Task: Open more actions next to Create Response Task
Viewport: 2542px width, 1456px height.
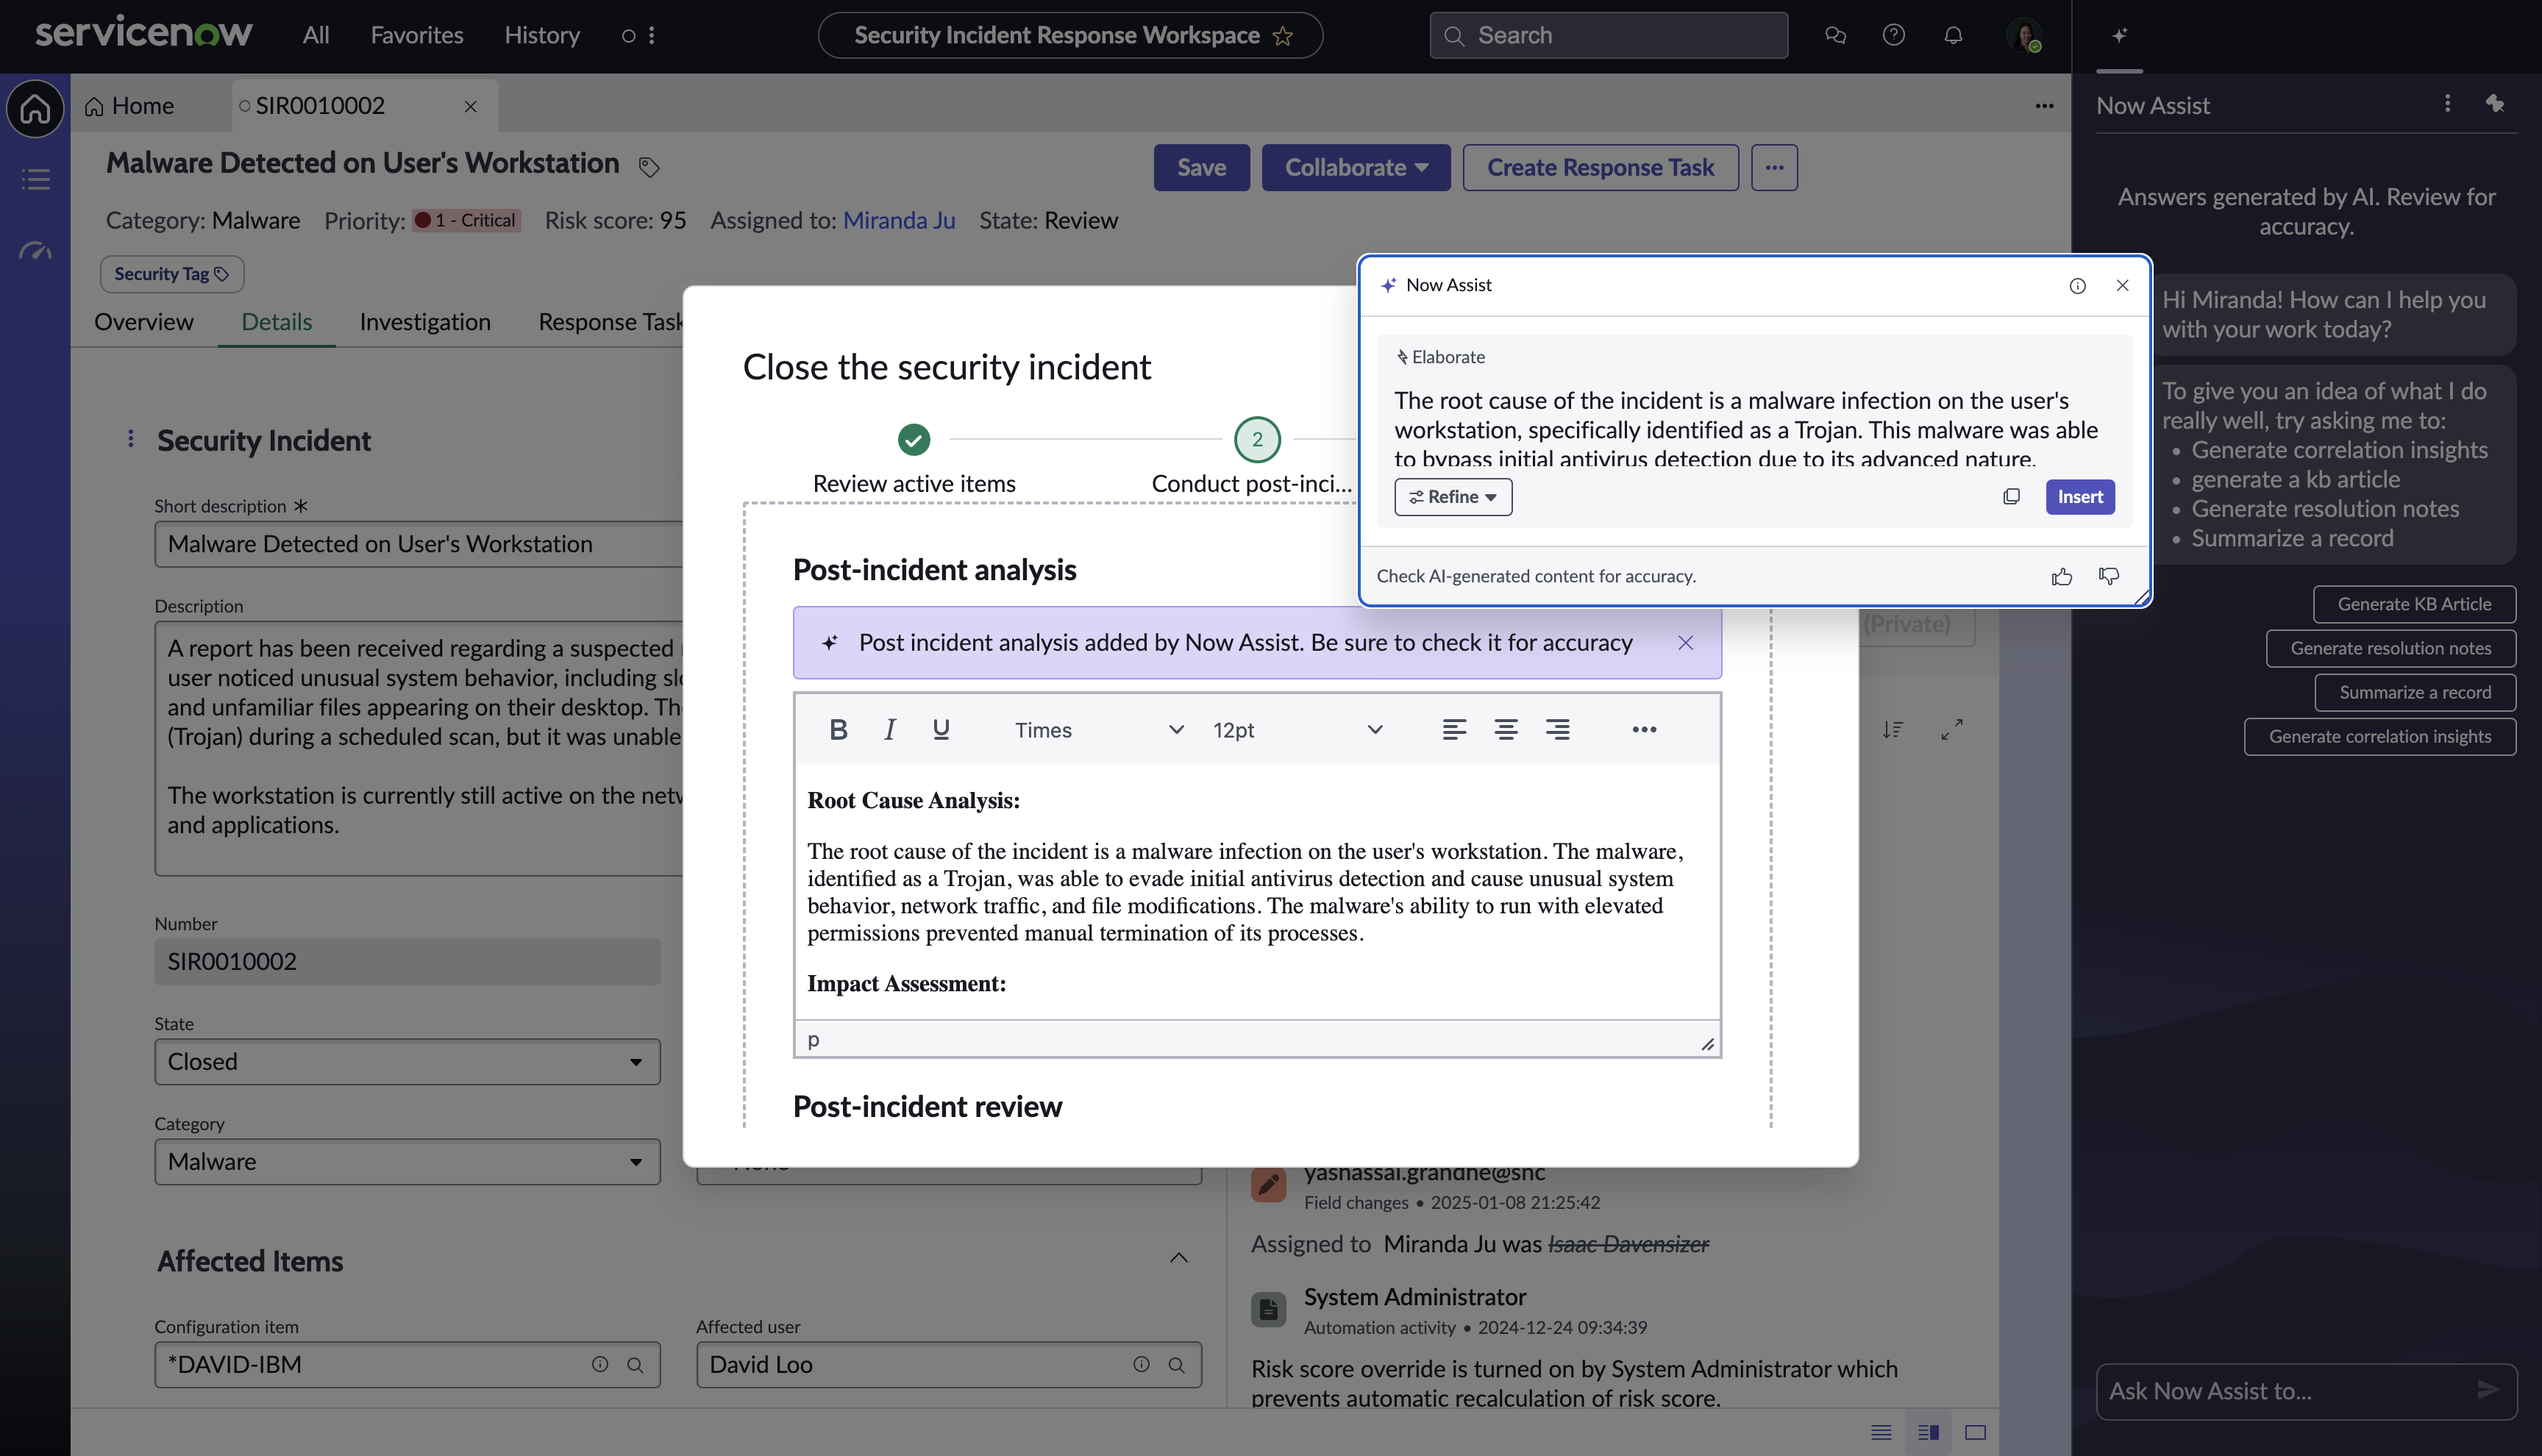Action: [1774, 168]
